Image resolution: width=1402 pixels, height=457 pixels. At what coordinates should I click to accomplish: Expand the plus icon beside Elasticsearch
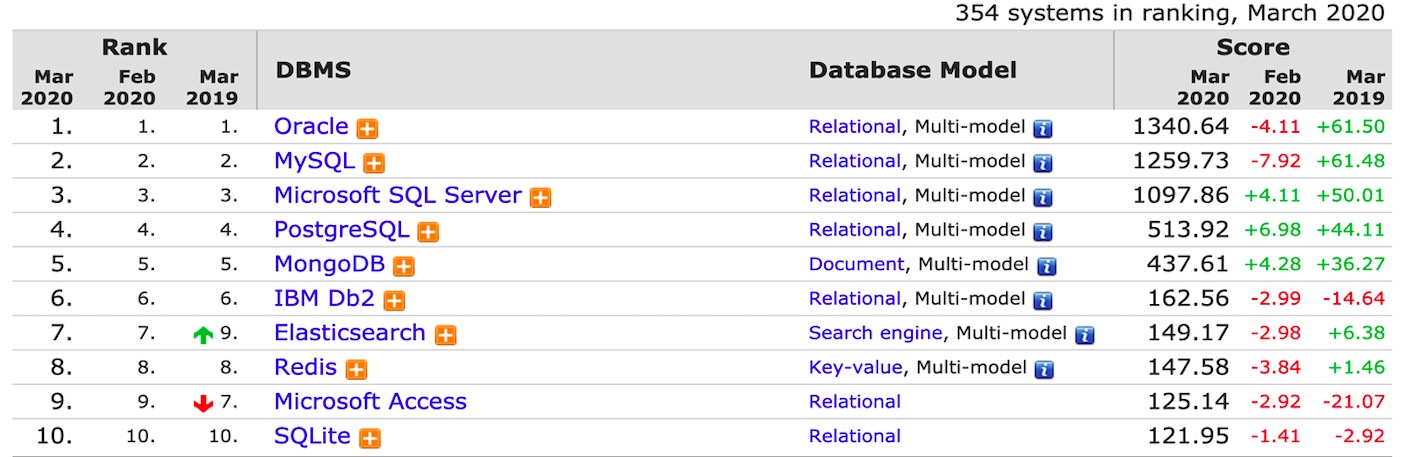[445, 335]
